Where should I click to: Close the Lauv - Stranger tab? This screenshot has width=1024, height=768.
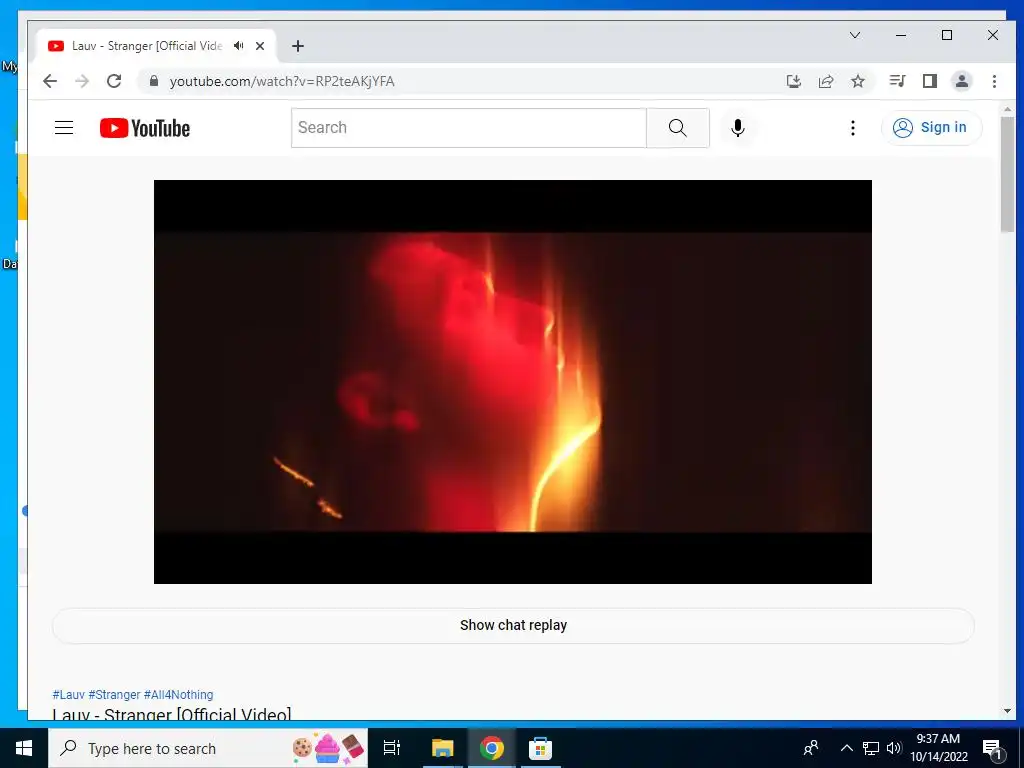[x=260, y=46]
